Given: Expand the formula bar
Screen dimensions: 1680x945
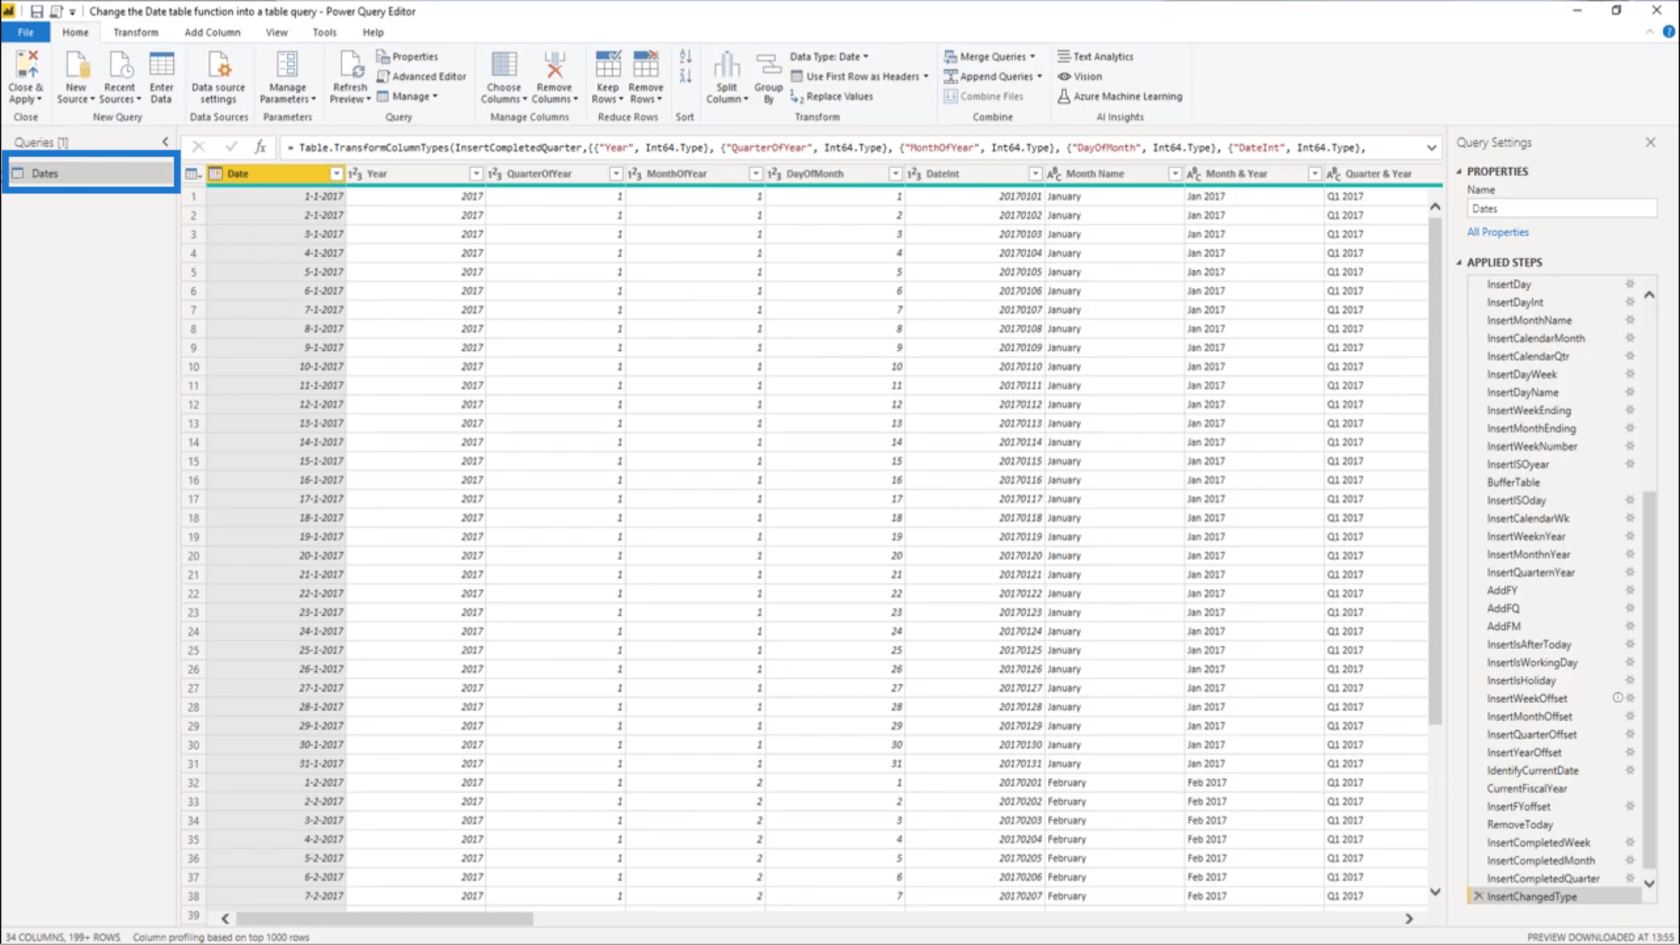Looking at the screenshot, I should click(1432, 148).
